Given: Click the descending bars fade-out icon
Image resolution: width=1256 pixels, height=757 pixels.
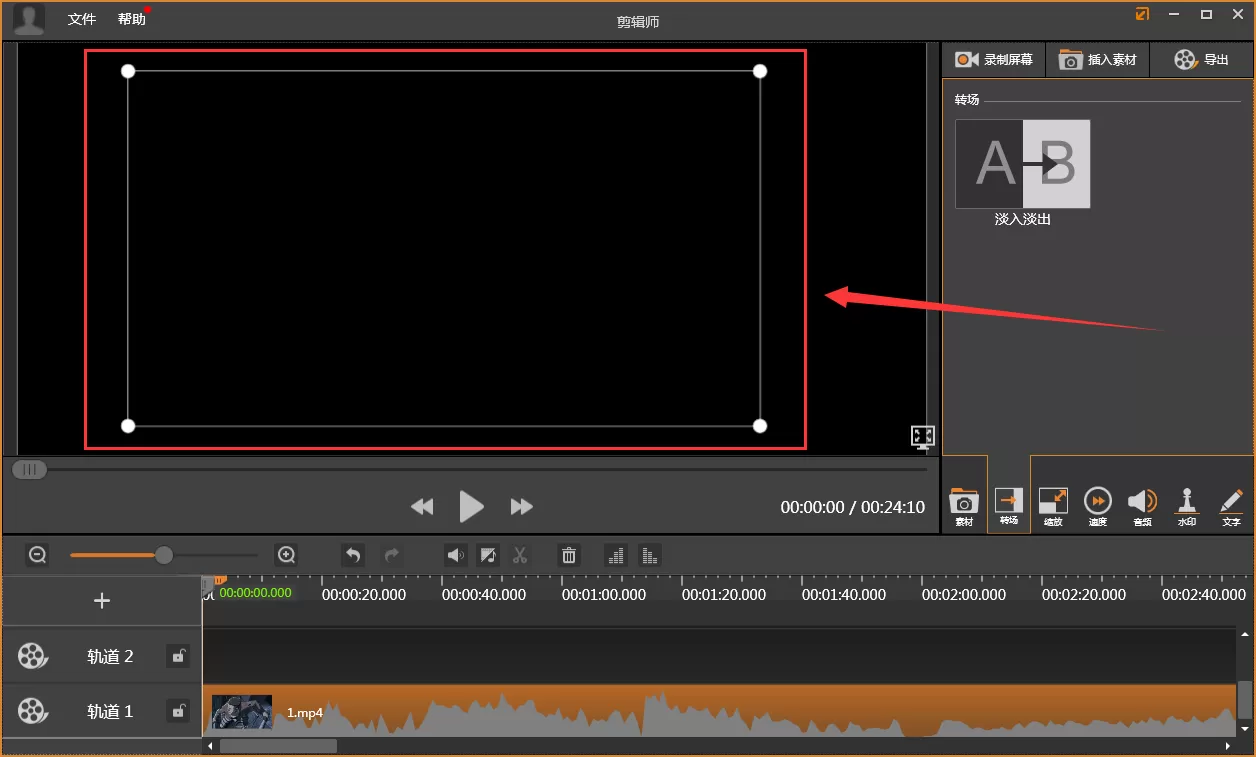Looking at the screenshot, I should [650, 555].
